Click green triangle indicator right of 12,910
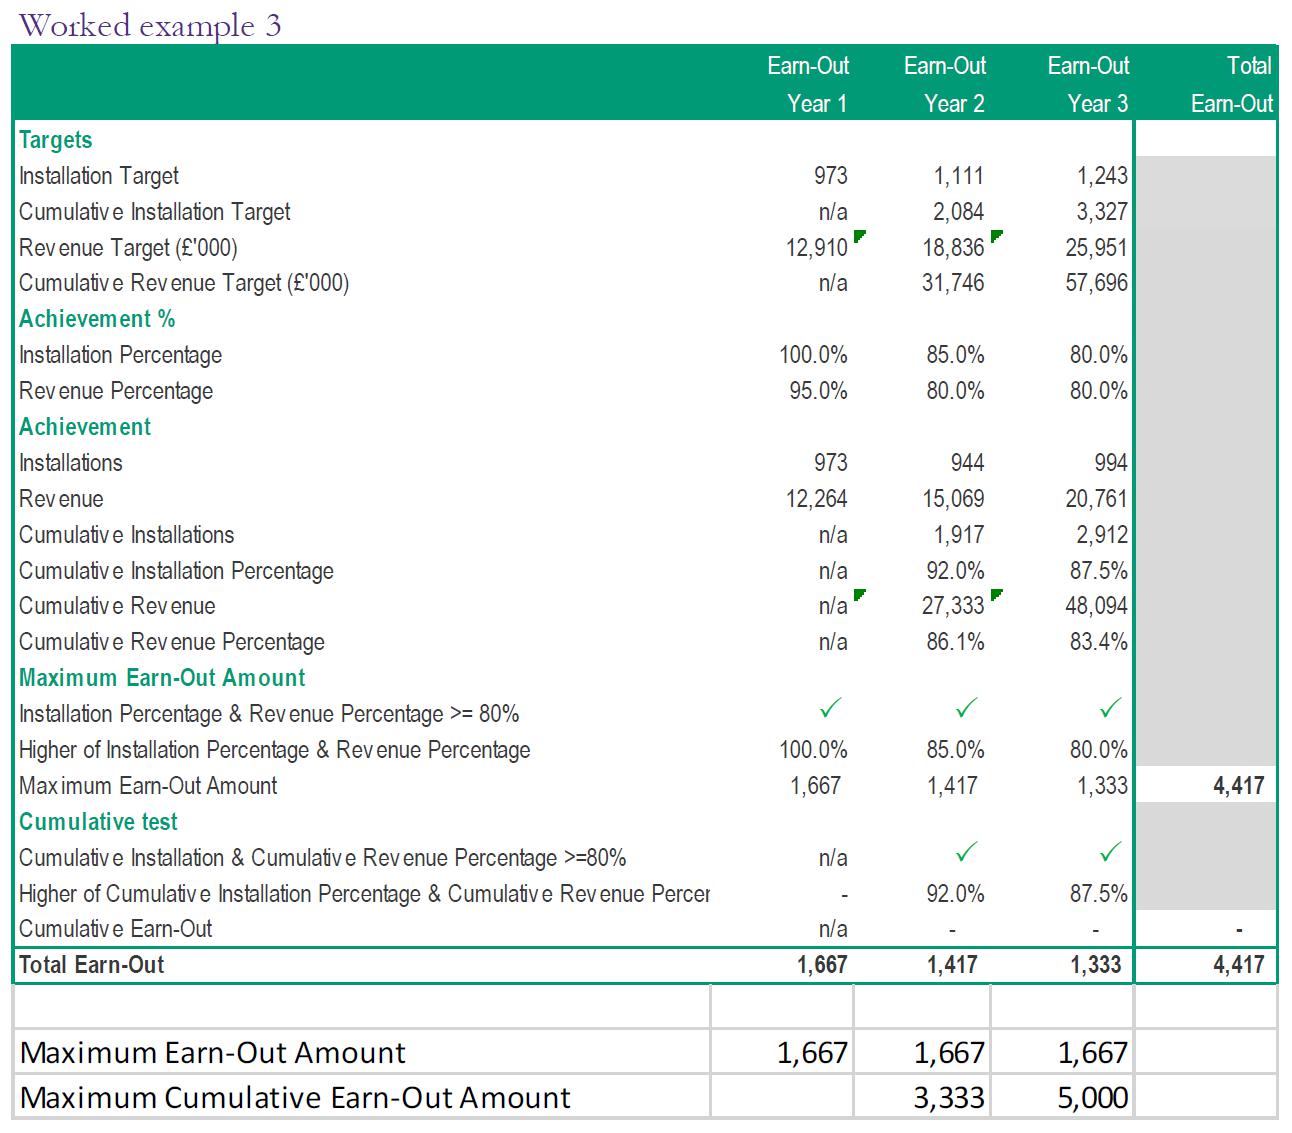Screen dimensions: 1292x1133 tap(859, 237)
